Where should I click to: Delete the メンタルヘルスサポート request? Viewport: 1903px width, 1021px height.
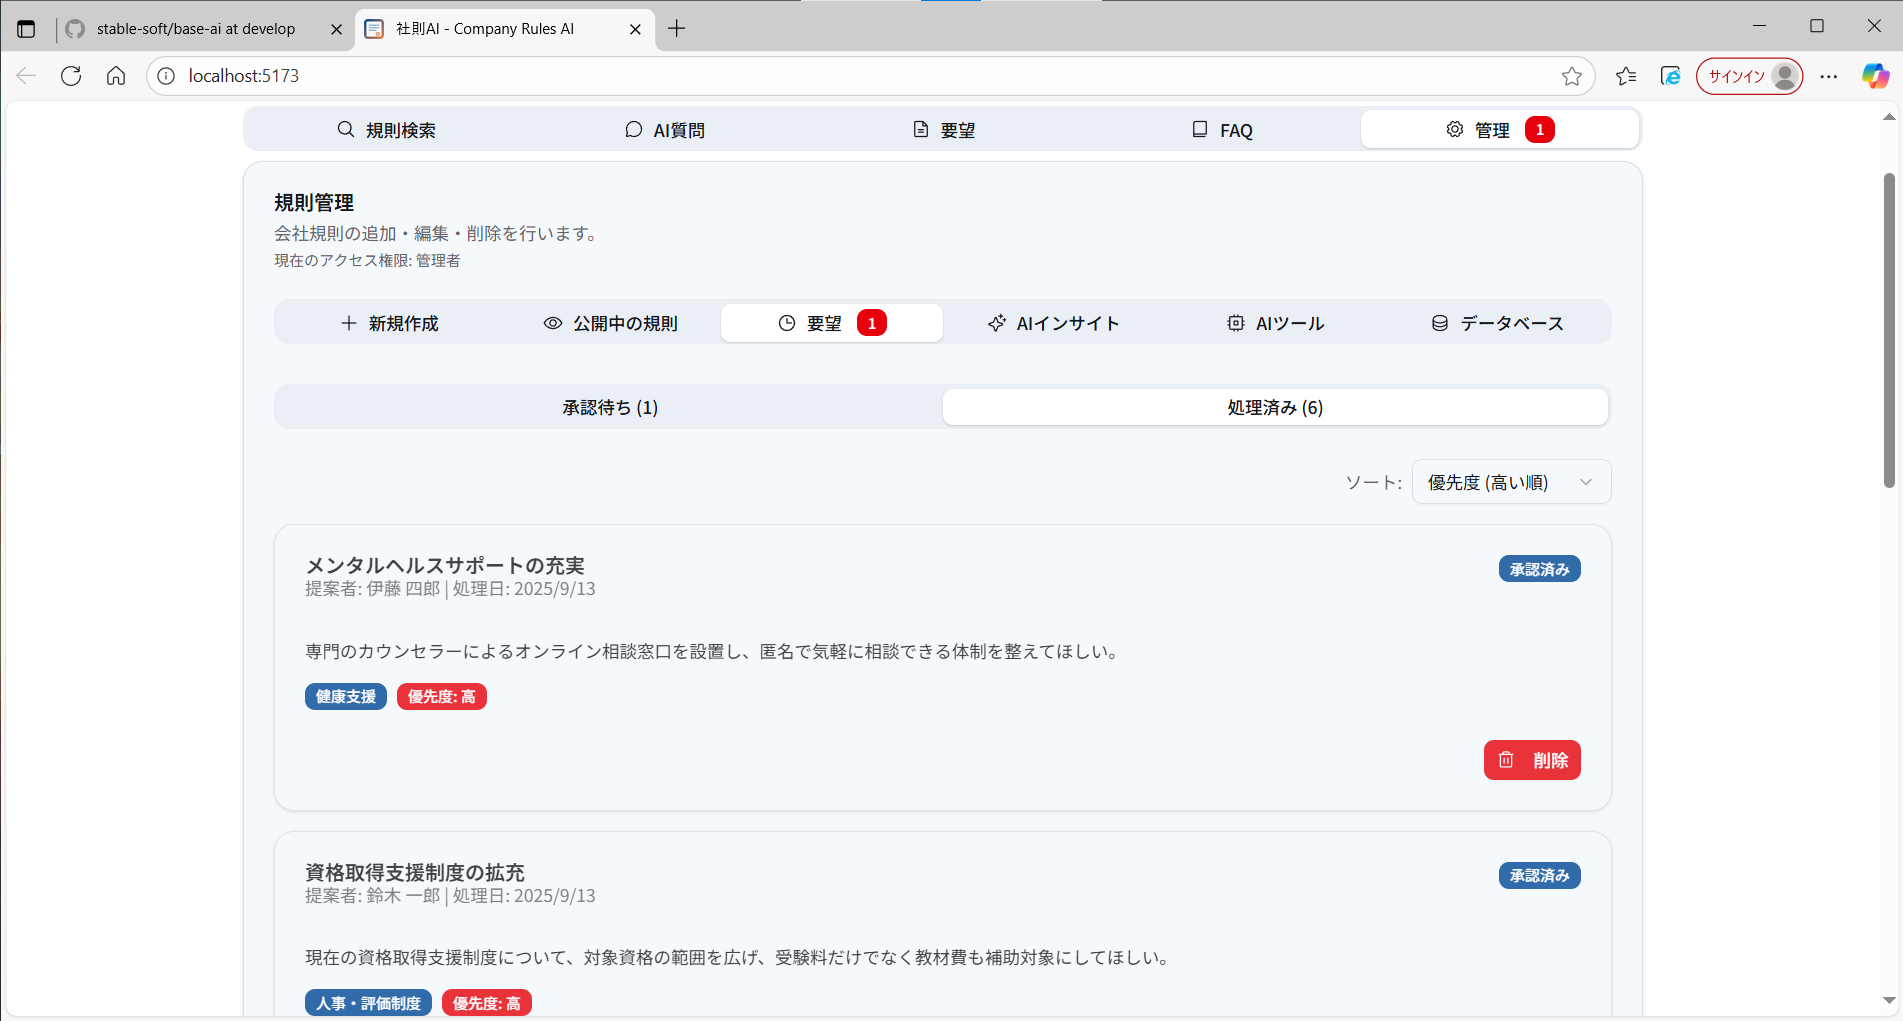coord(1531,760)
